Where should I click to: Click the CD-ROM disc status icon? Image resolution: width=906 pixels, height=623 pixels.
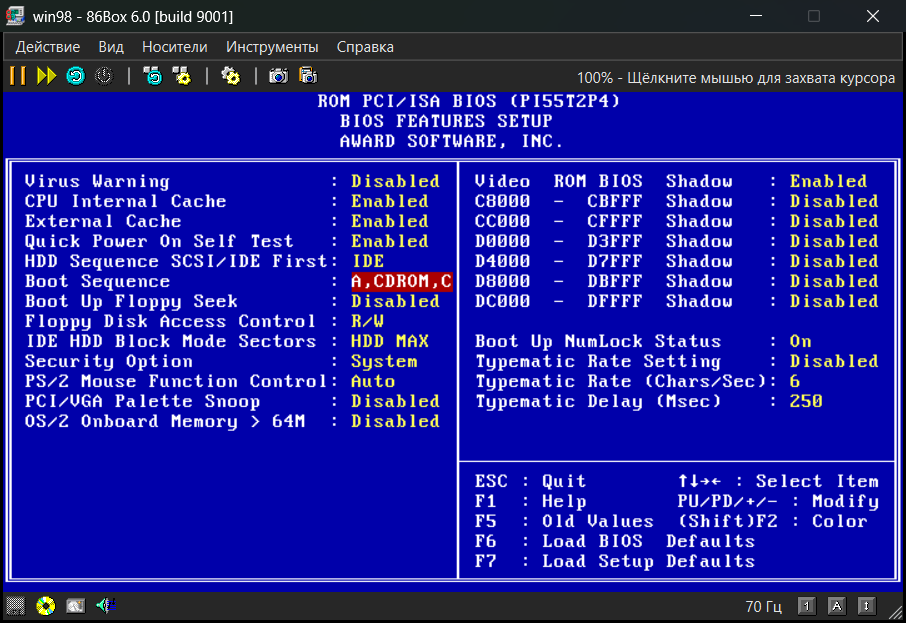[x=46, y=606]
